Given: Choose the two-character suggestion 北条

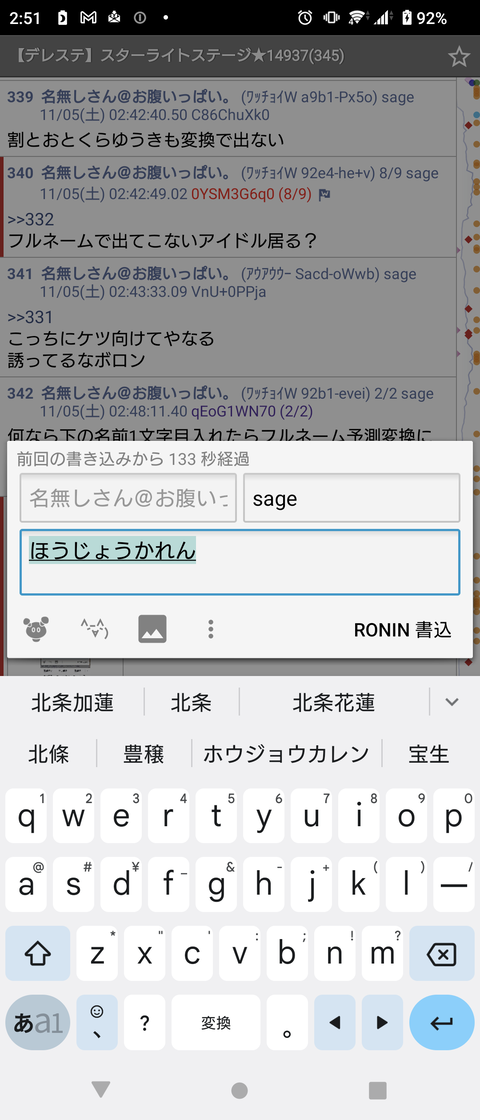Looking at the screenshot, I should click(191, 703).
